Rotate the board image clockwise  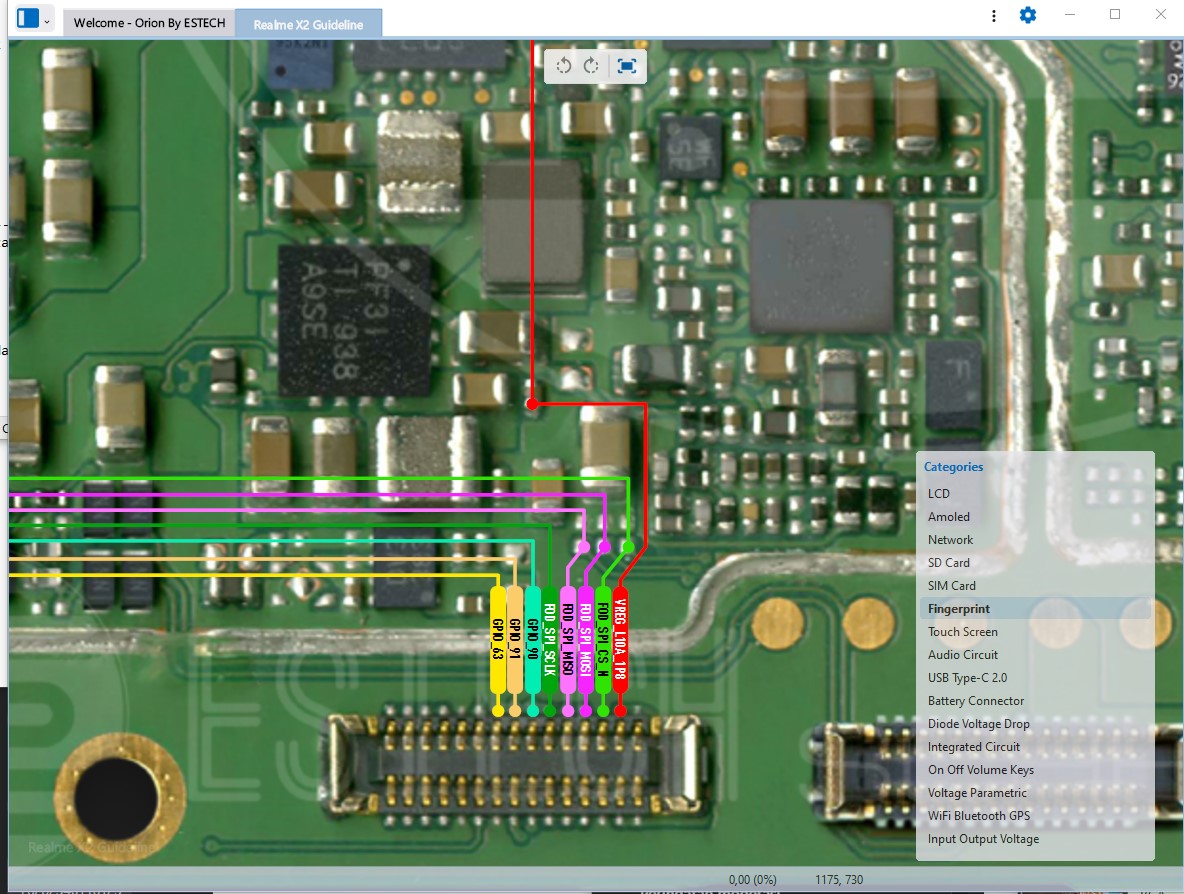coord(592,66)
